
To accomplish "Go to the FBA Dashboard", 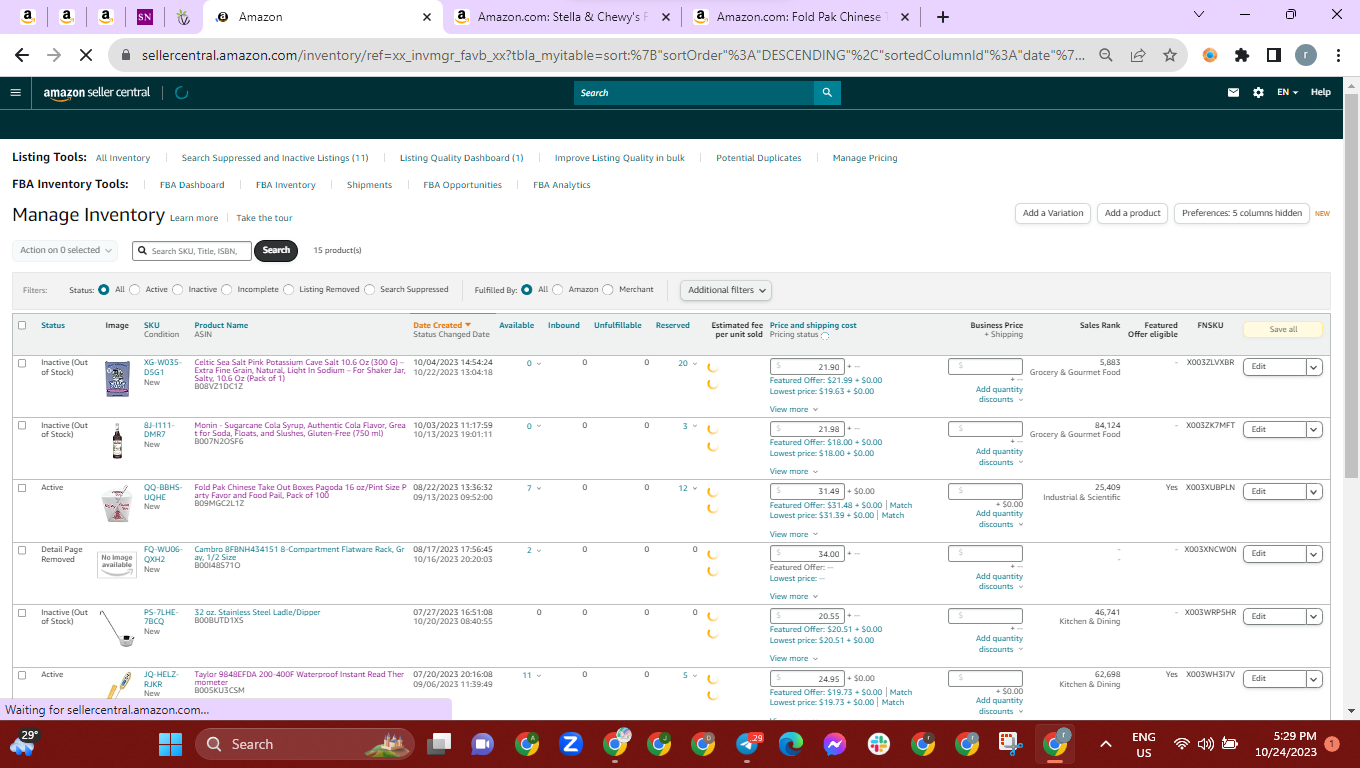I will [x=192, y=185].
